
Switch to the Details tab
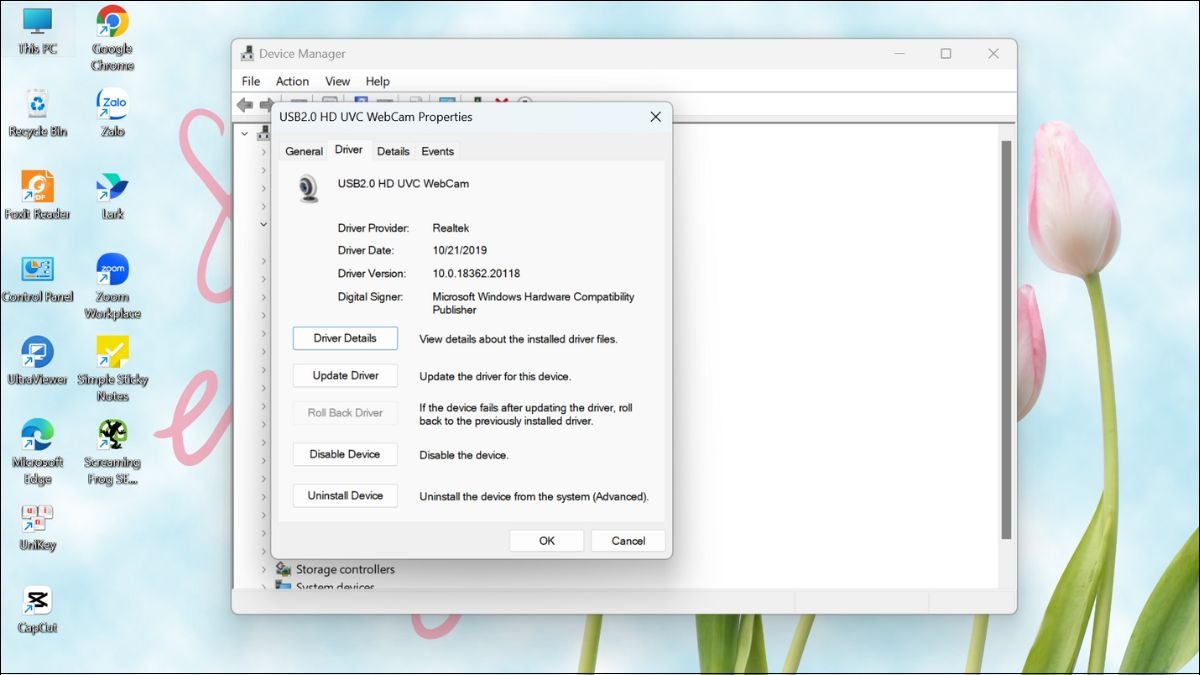[393, 152]
